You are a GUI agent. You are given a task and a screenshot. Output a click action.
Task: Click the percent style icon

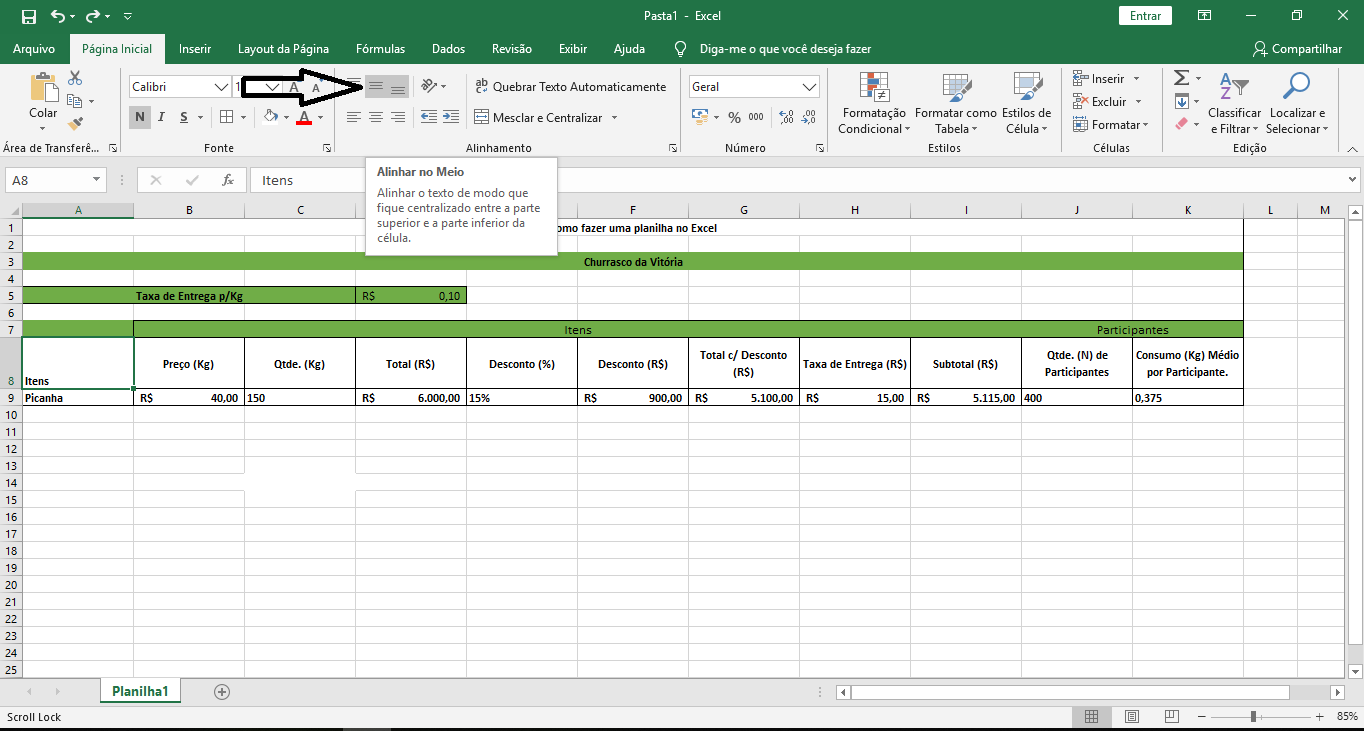click(734, 118)
